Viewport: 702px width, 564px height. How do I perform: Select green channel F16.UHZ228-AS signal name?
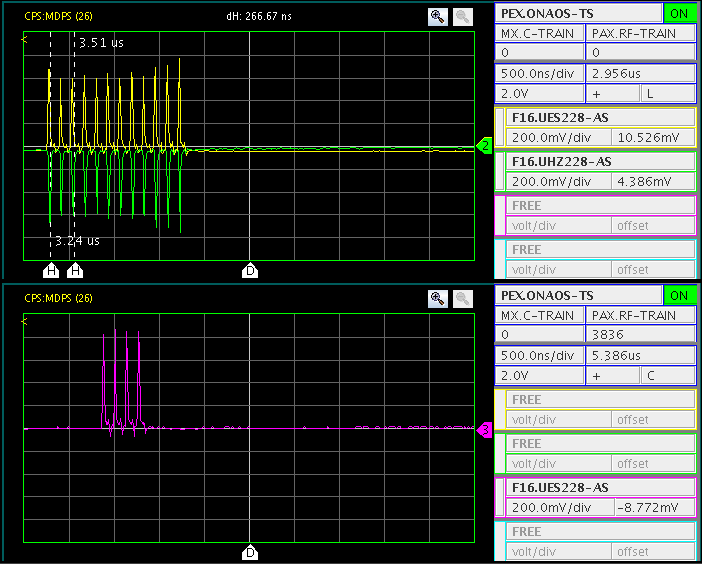pyautogui.click(x=600, y=162)
